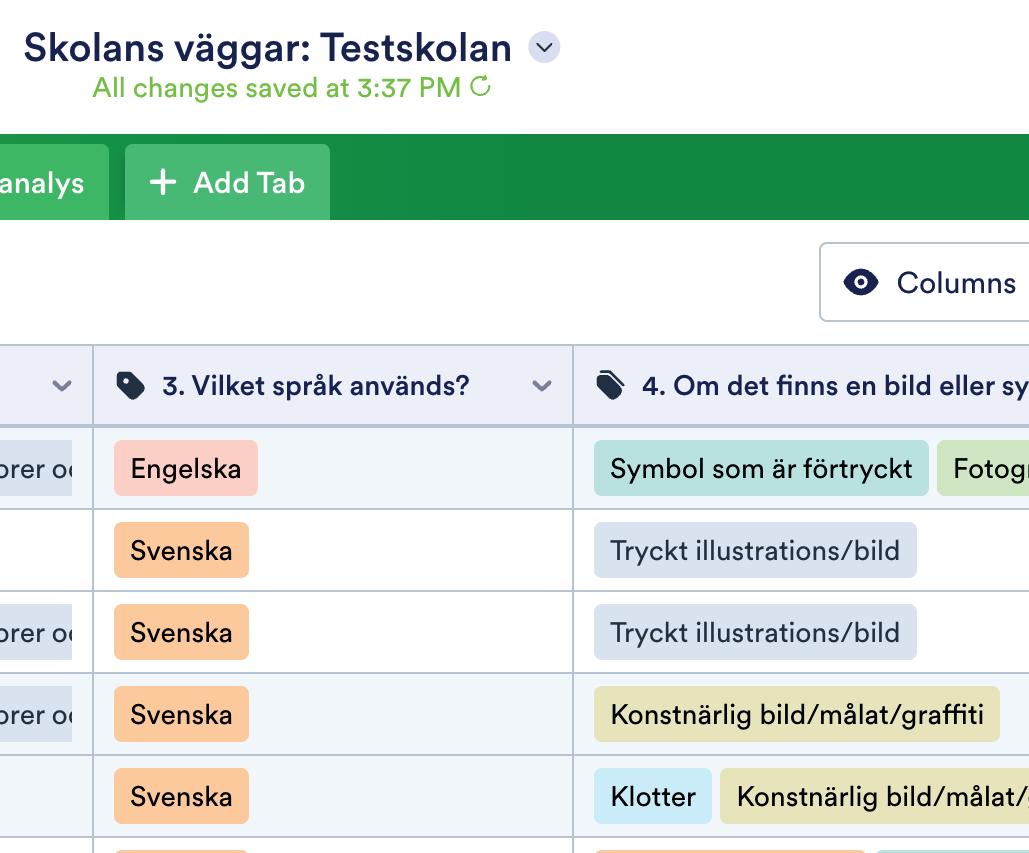The width and height of the screenshot is (1029, 853).
Task: Click the Add Tab tab
Action: pyautogui.click(x=227, y=183)
